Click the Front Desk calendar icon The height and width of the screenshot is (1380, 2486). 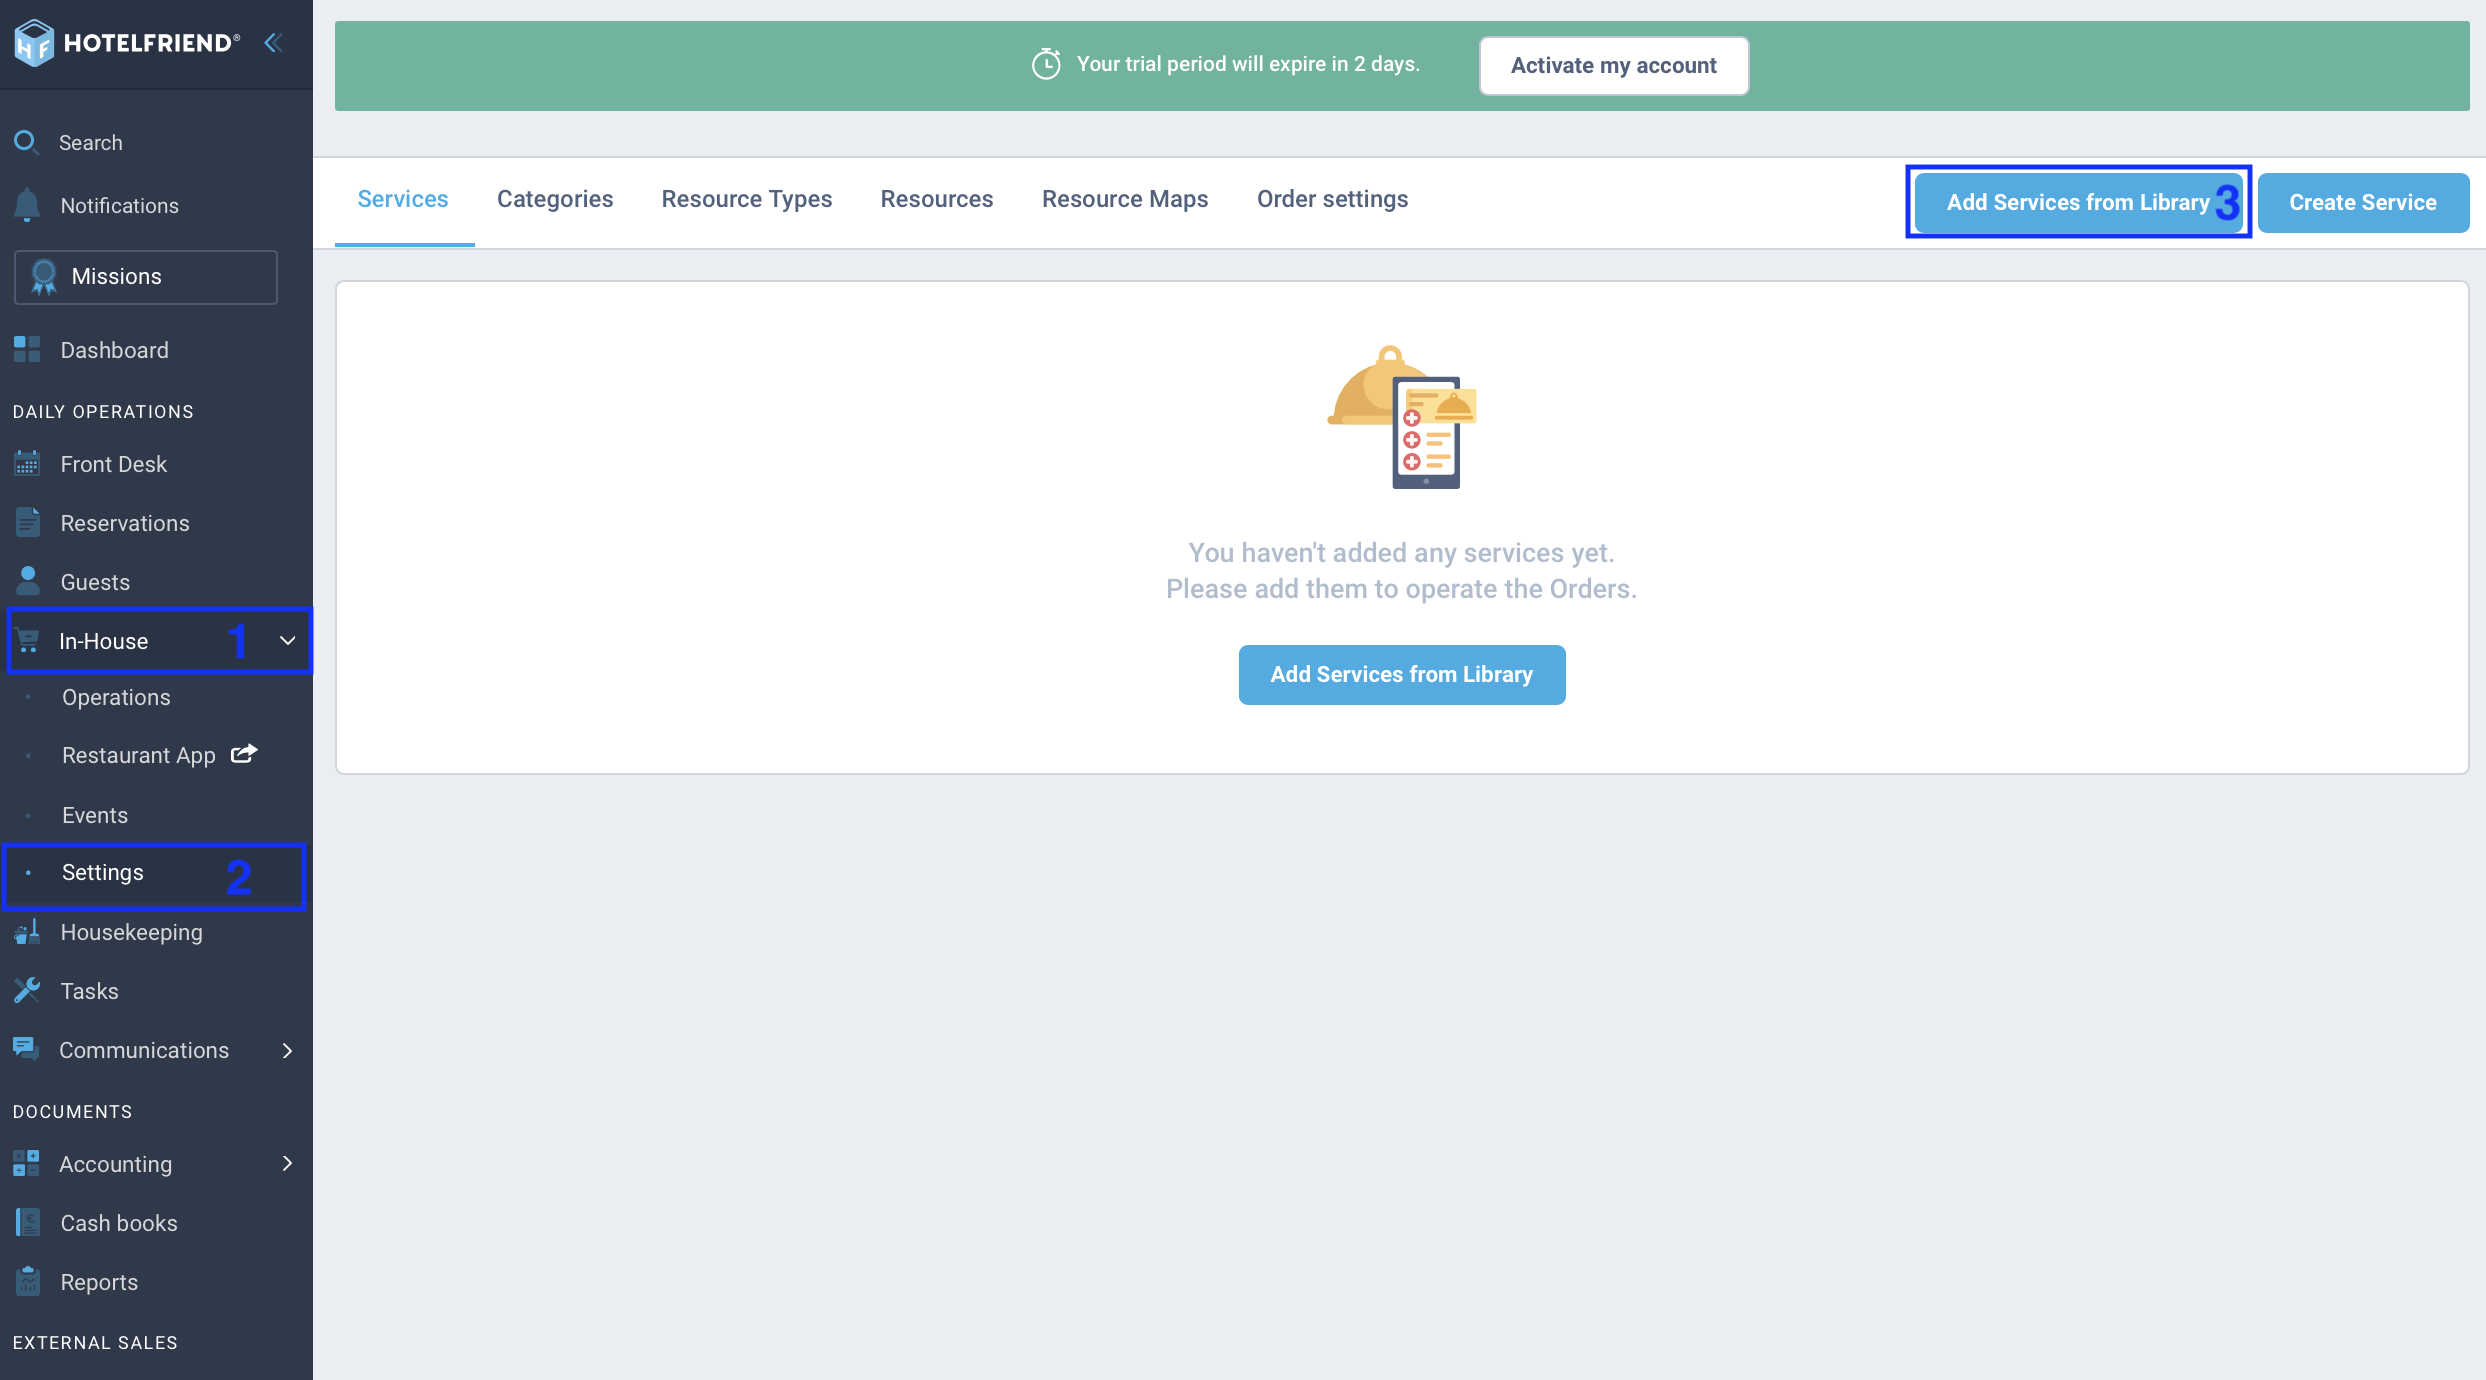[27, 464]
